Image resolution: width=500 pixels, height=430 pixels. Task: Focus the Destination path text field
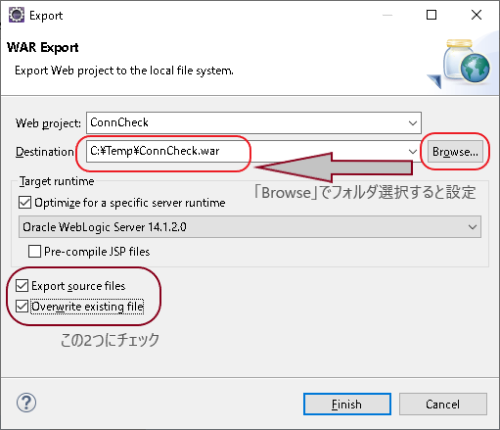(247, 151)
